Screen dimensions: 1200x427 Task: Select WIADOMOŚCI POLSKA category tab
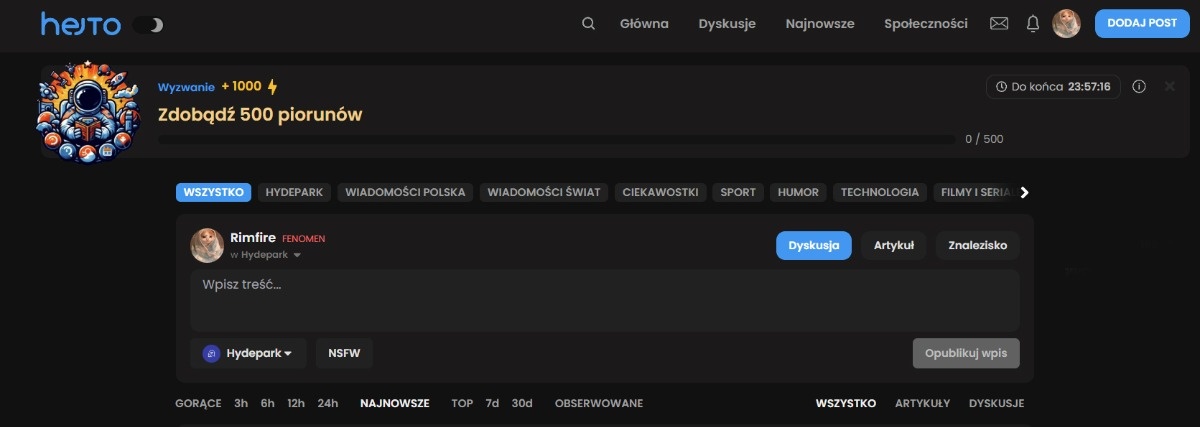tap(404, 192)
